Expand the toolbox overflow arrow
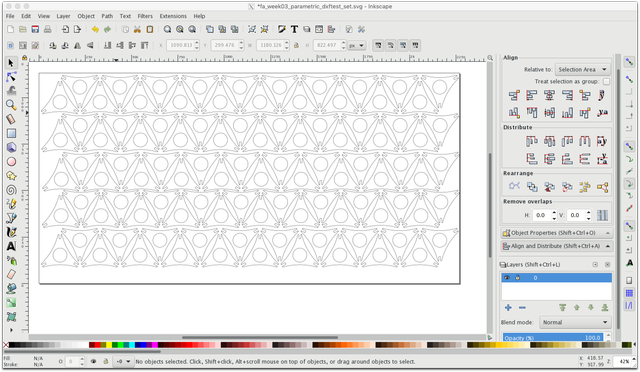Viewport: 640px width, 372px height. click(11, 330)
